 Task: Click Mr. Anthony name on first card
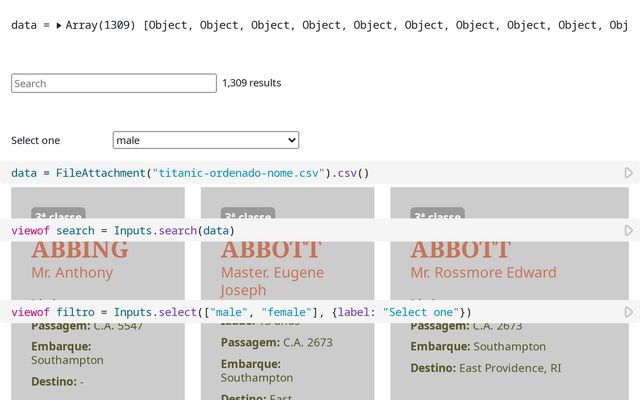(x=72, y=272)
